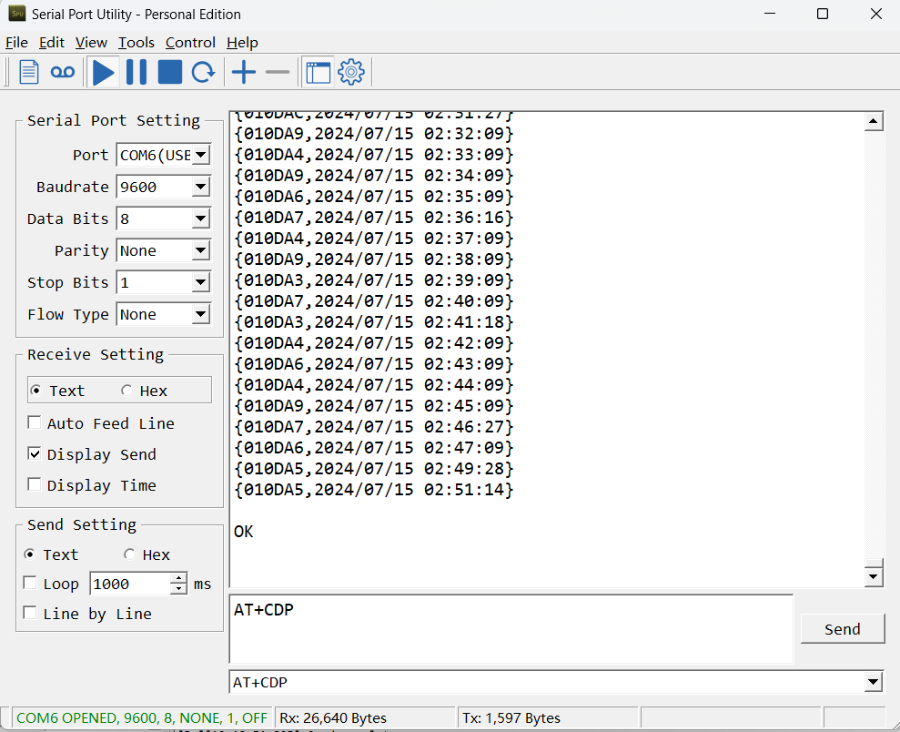Image resolution: width=900 pixels, height=732 pixels.
Task: Click log line with 02:36:16 timestamp
Action: [374, 218]
